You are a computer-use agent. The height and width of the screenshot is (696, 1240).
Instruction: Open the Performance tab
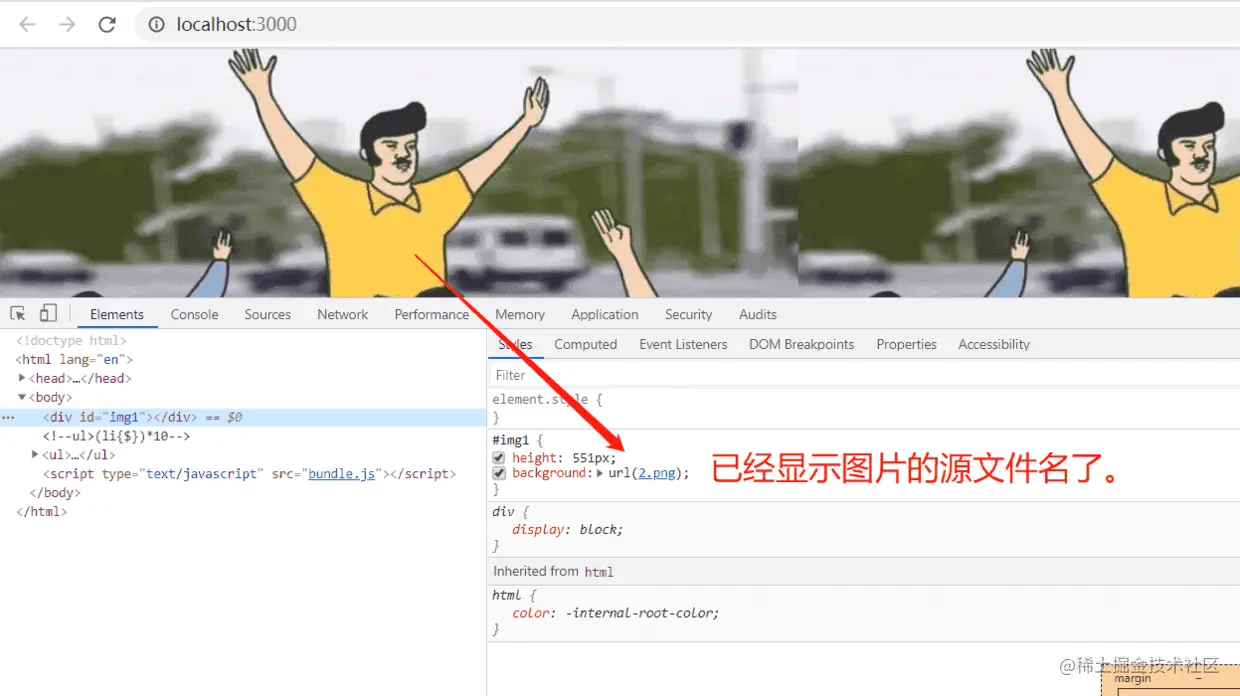(432, 314)
